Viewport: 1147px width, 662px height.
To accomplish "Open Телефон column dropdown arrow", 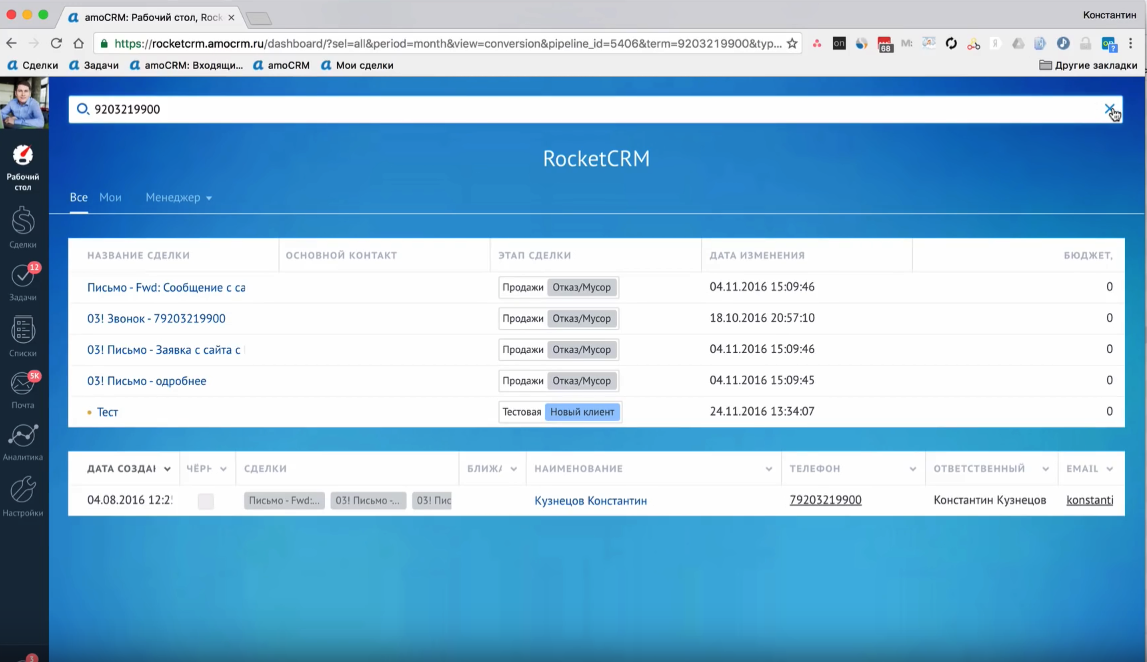I will pos(913,469).
